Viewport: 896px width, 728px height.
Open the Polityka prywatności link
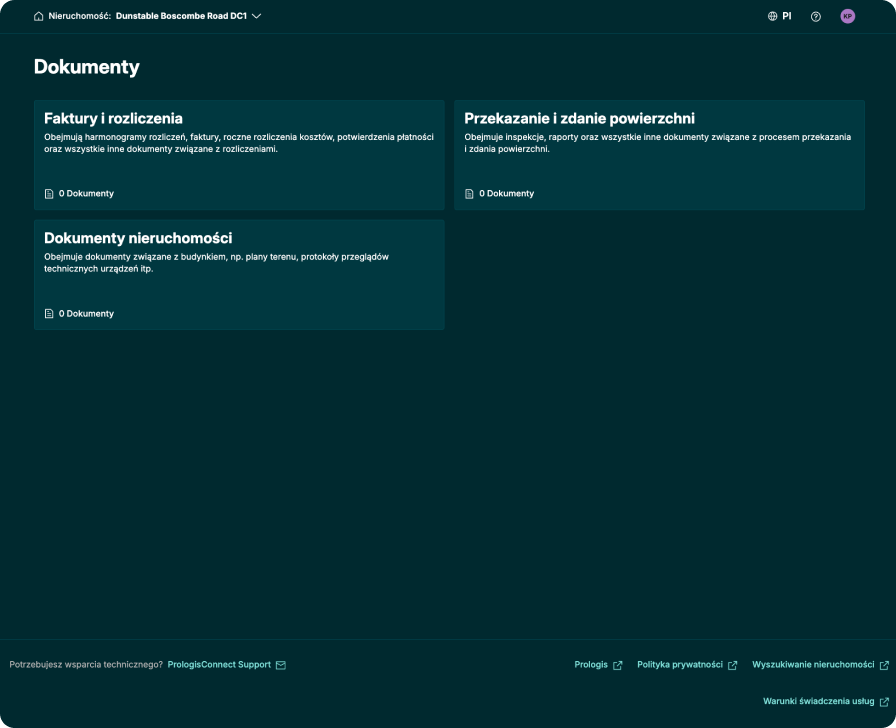point(680,665)
